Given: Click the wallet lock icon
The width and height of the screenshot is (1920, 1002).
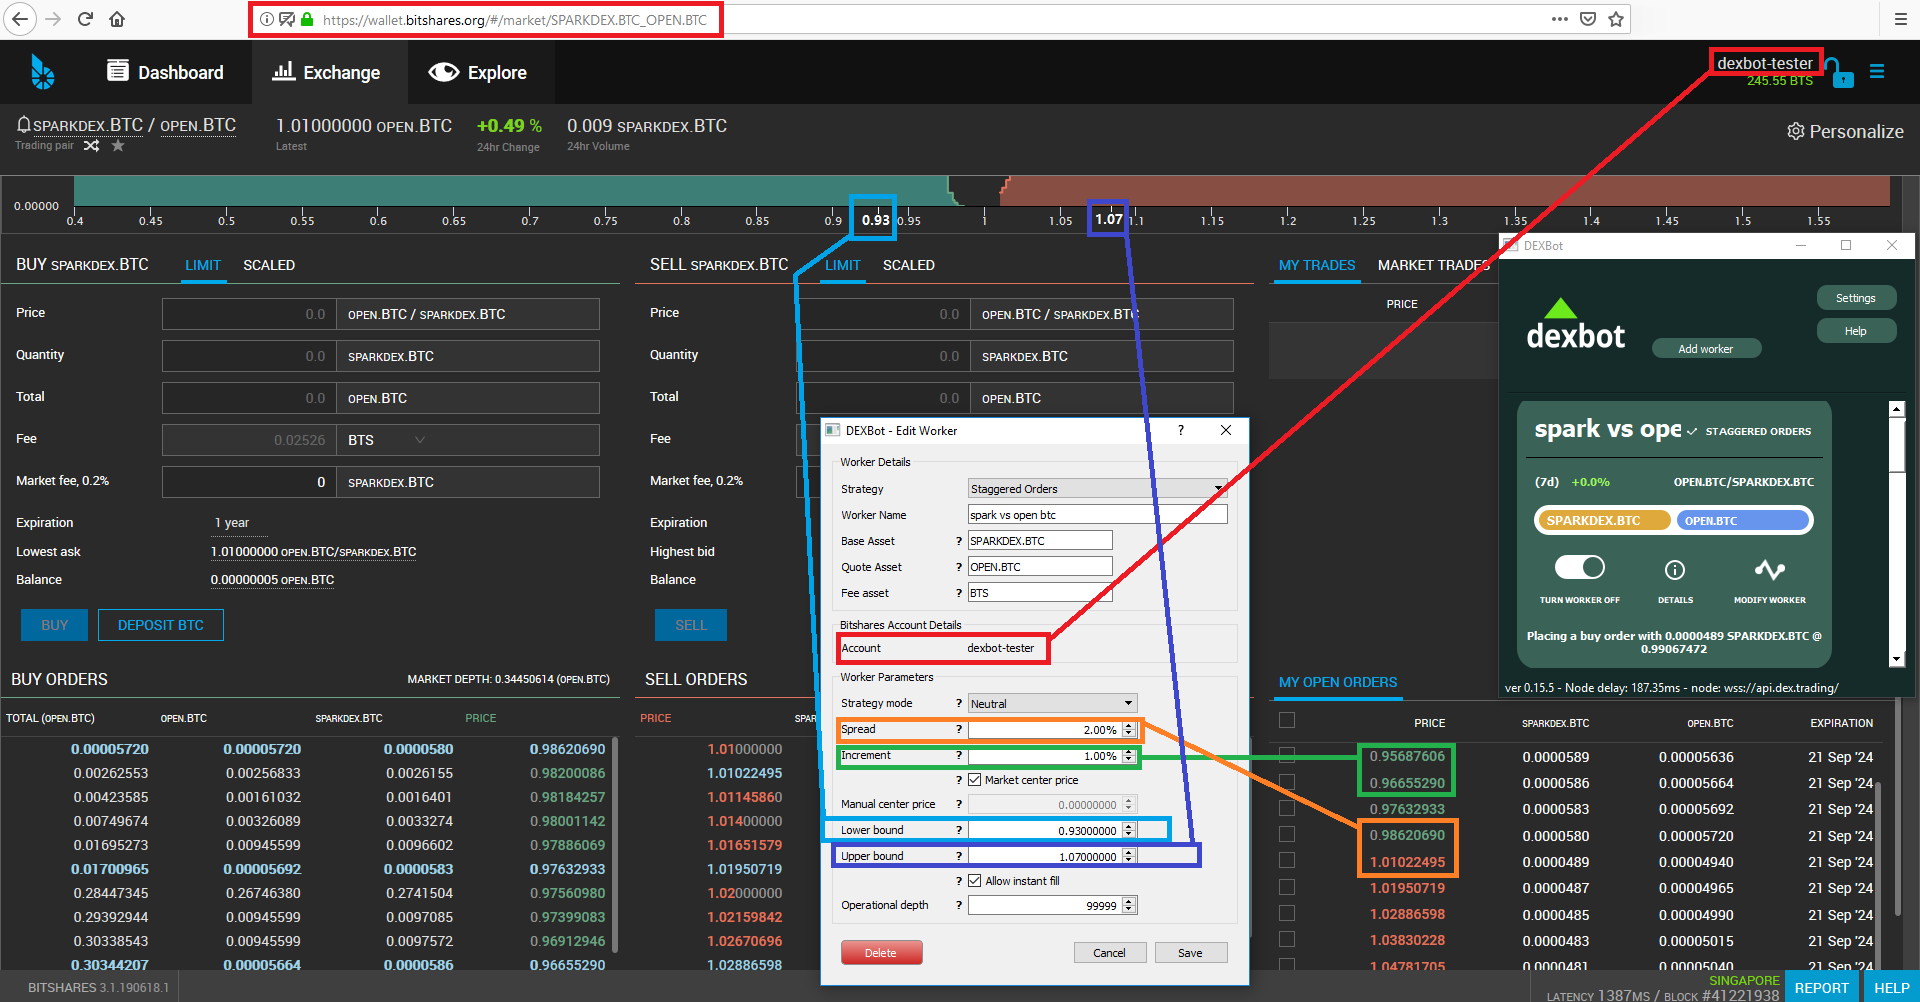Looking at the screenshot, I should [1840, 73].
